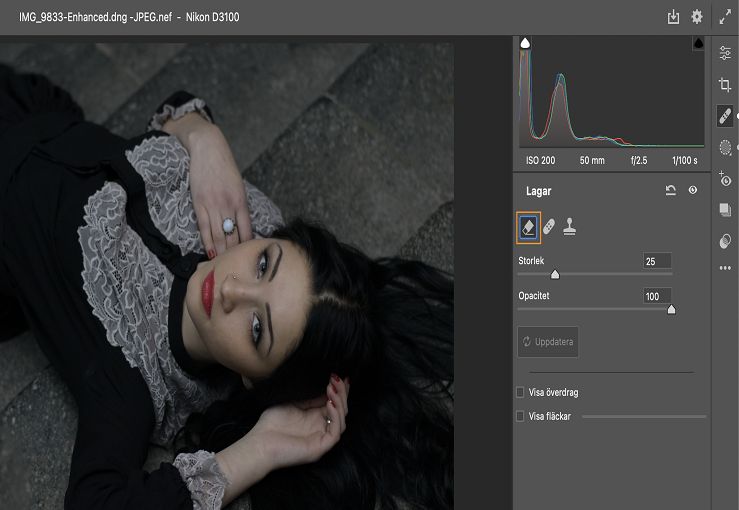Click the save image icon in title bar
Image resolution: width=739 pixels, height=510 pixels.
tap(673, 17)
